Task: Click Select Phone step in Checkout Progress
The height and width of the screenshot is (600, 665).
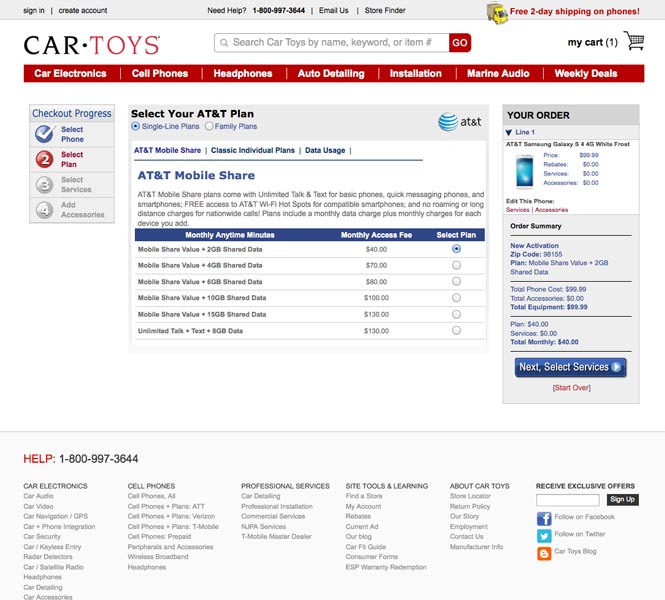Action: (x=72, y=134)
